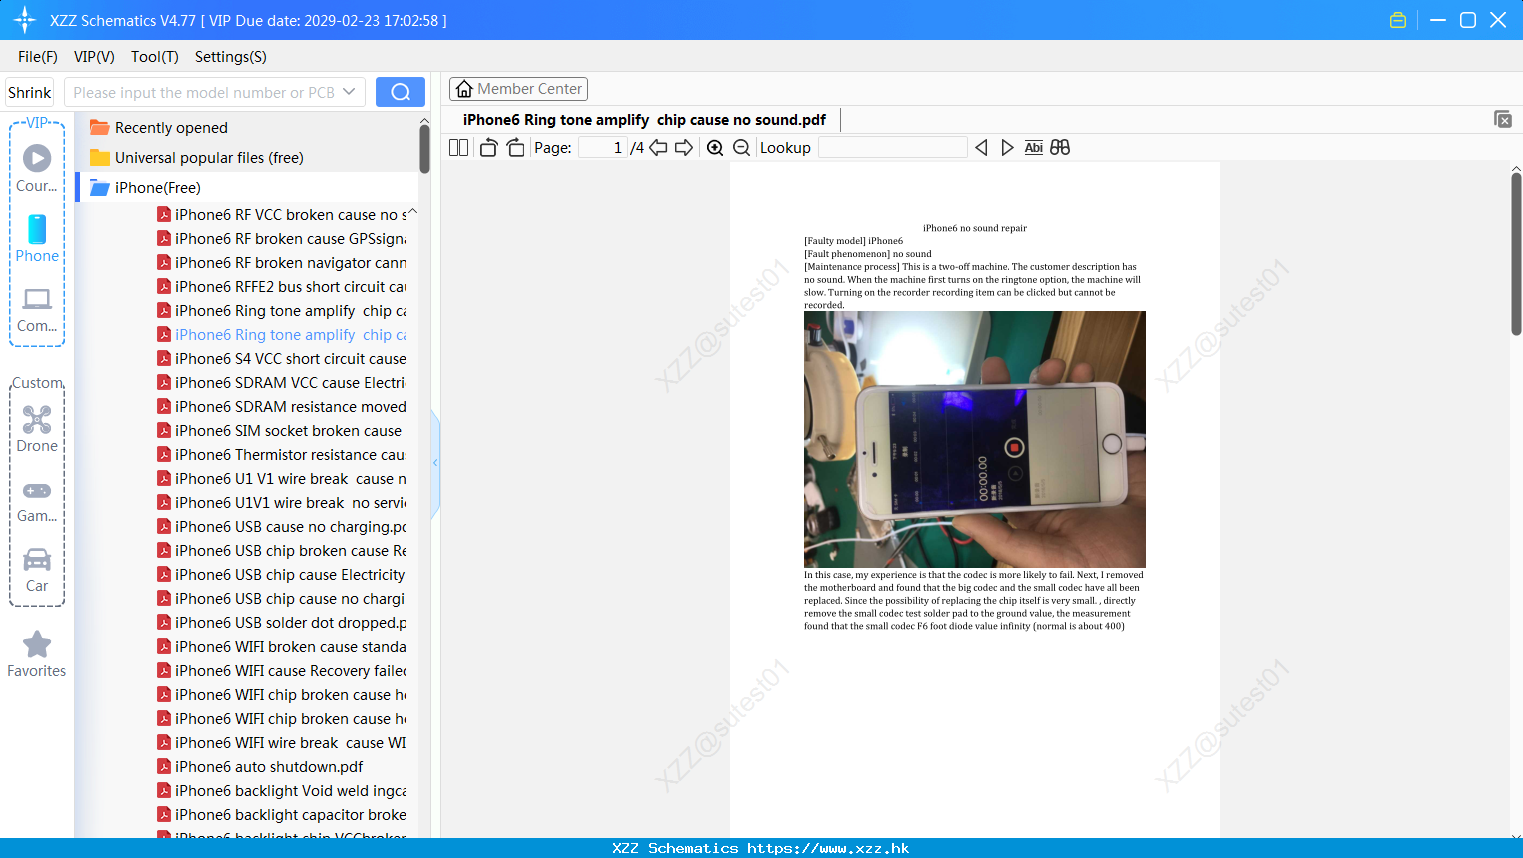The width and height of the screenshot is (1523, 858).
Task: Go to the next PDF page
Action: click(684, 148)
